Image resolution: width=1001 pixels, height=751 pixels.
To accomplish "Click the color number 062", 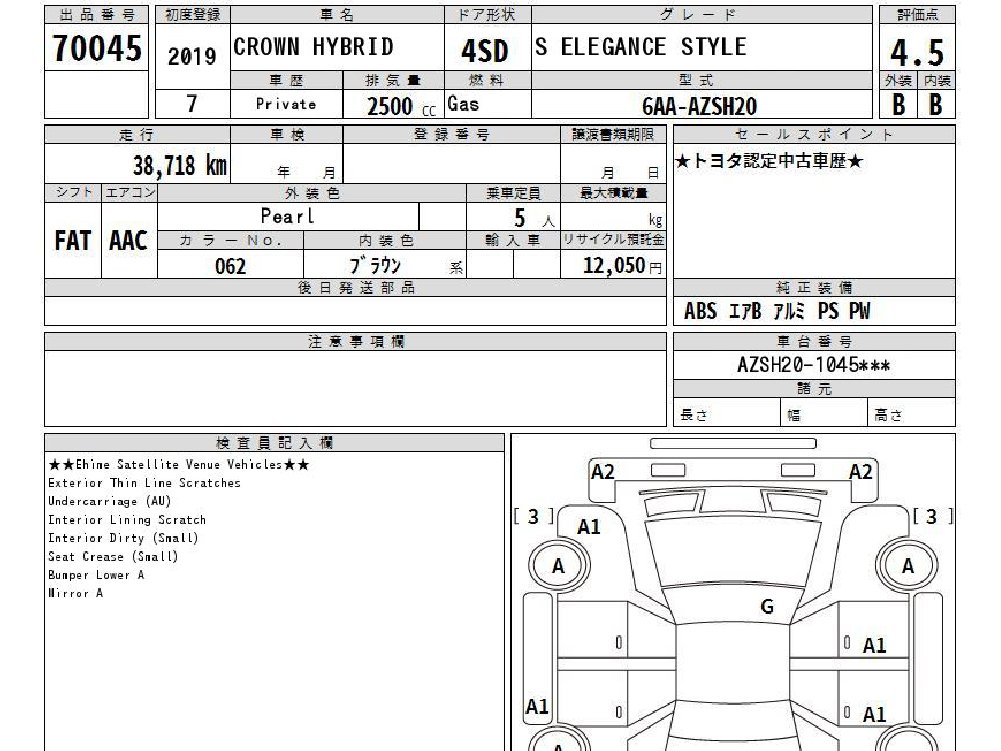I will point(230,266).
